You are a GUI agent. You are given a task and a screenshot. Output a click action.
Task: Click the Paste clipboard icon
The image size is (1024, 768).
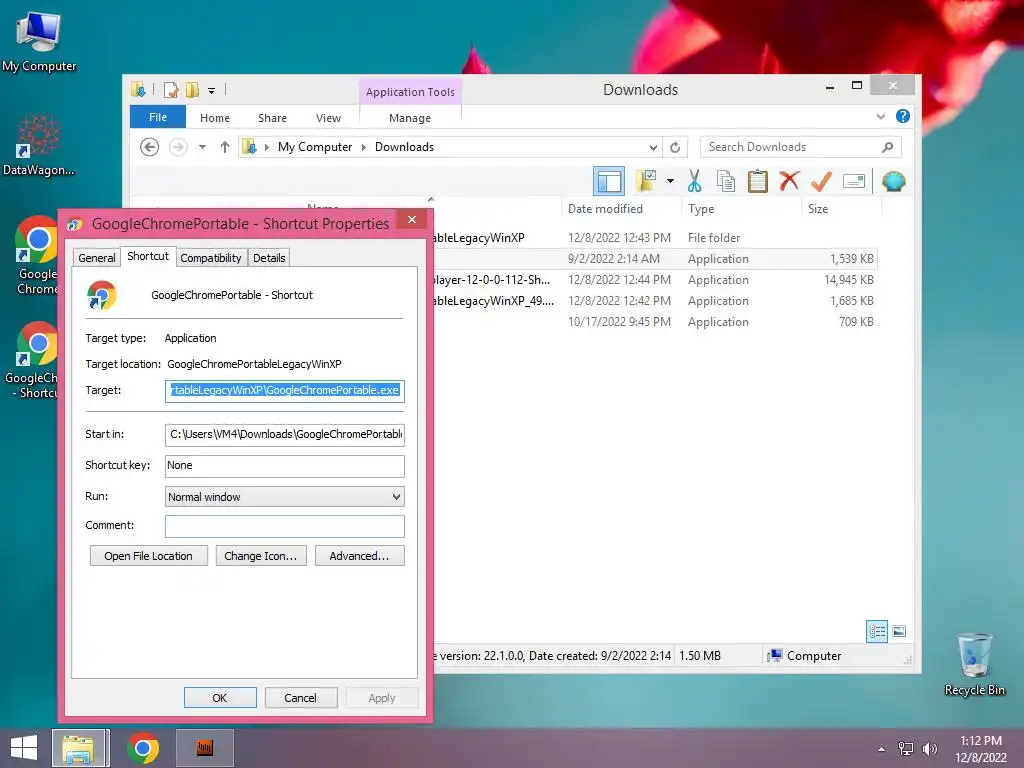(758, 181)
